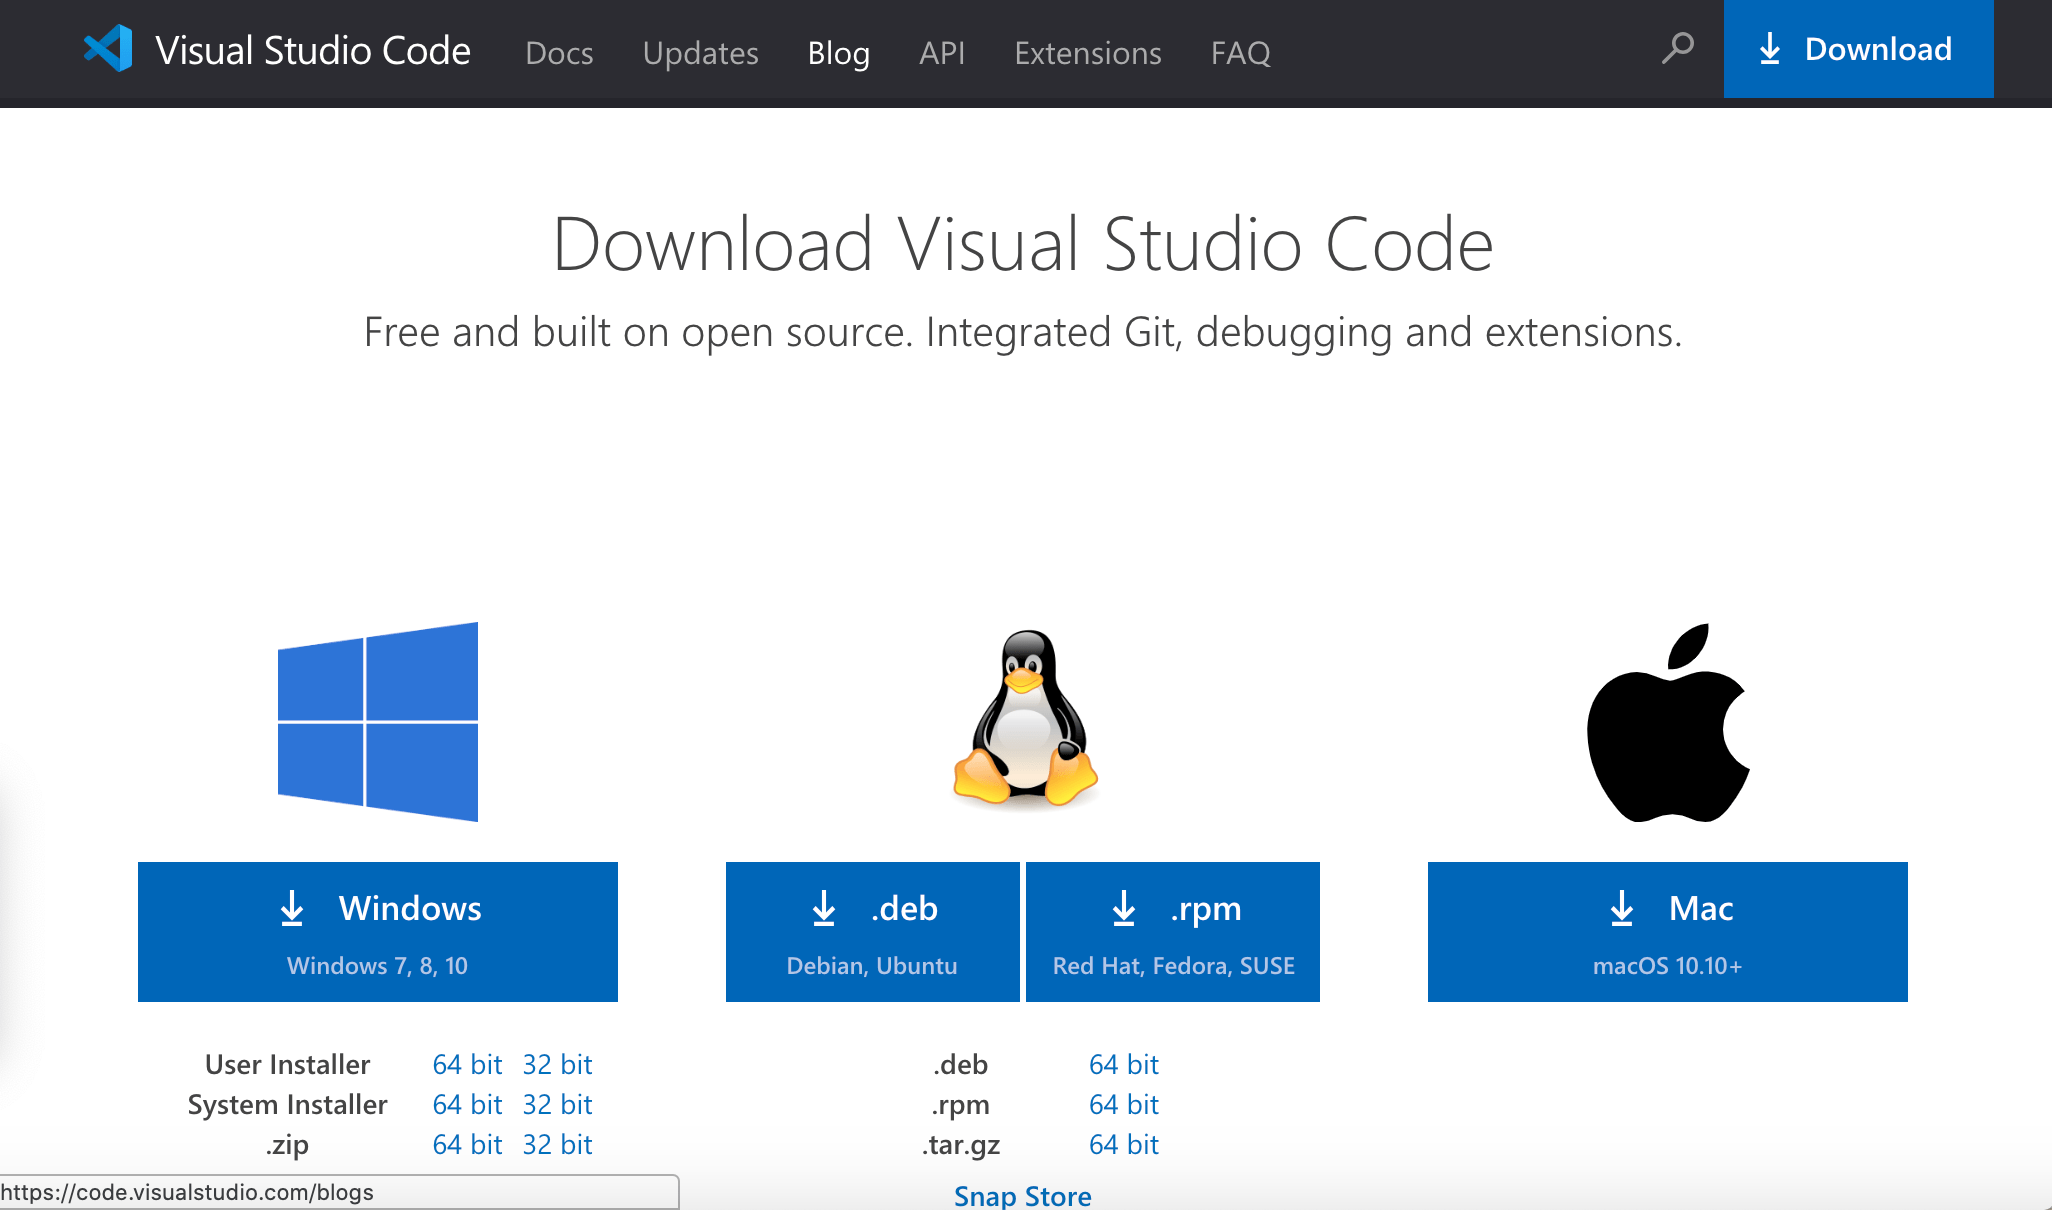This screenshot has width=2052, height=1210.
Task: Open the Docs menu item
Action: tap(559, 52)
